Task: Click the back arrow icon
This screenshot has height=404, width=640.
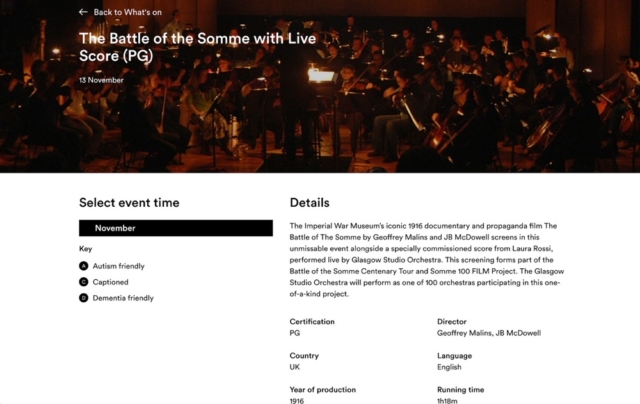Action: (83, 12)
